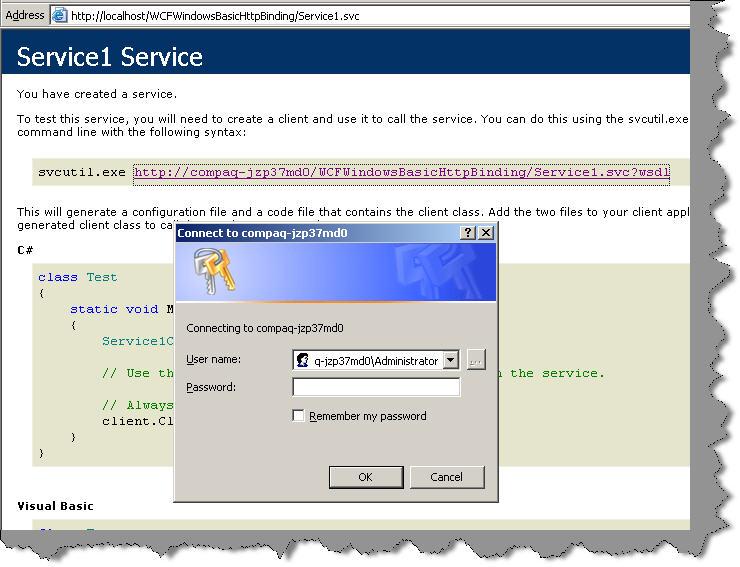Screen dimensions: 740x567
Task: Click the keys icon in dialog banner
Action: [x=214, y=271]
